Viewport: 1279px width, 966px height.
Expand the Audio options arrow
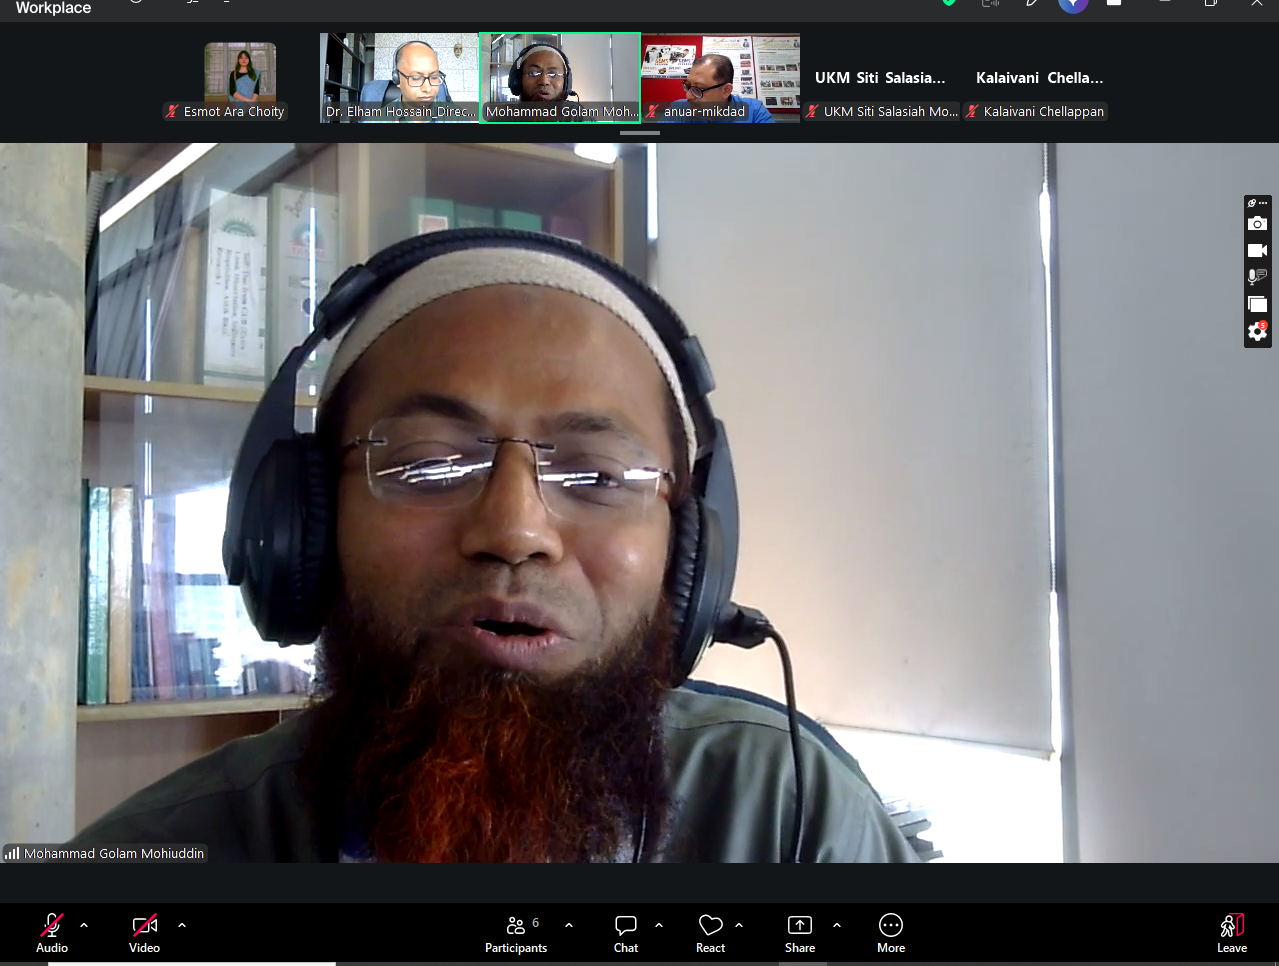point(84,925)
